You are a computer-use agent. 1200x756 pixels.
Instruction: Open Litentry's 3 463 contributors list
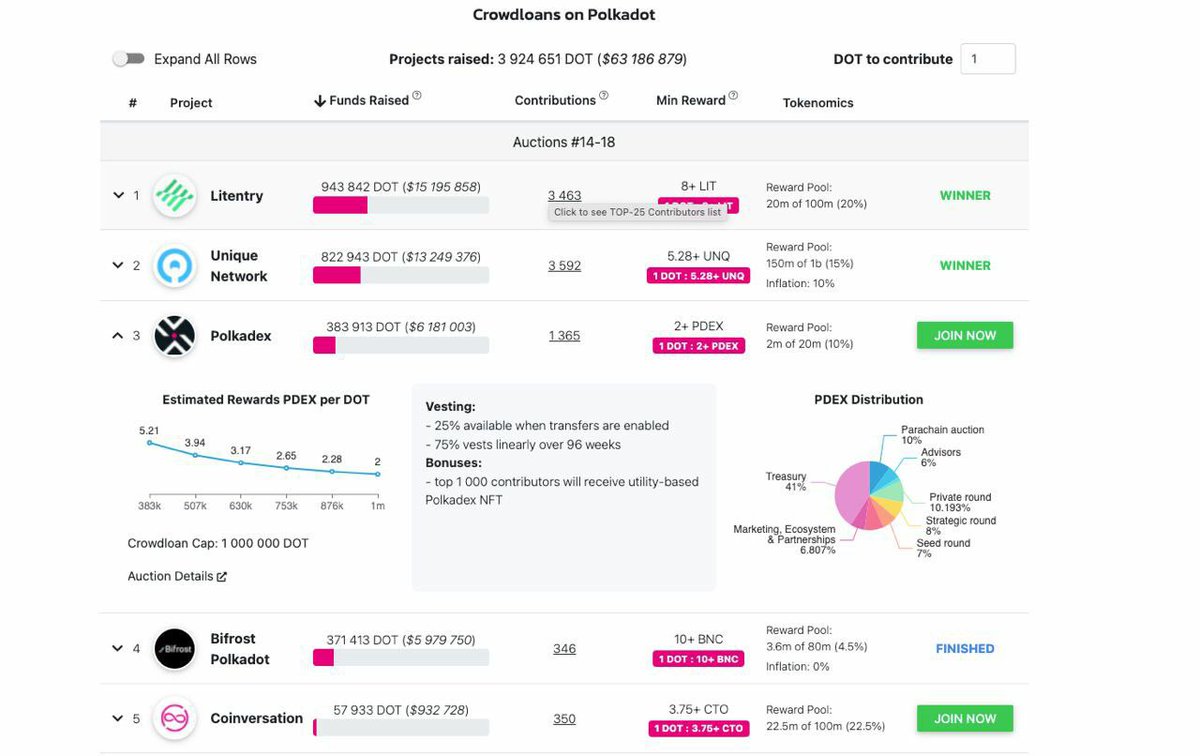coord(564,195)
